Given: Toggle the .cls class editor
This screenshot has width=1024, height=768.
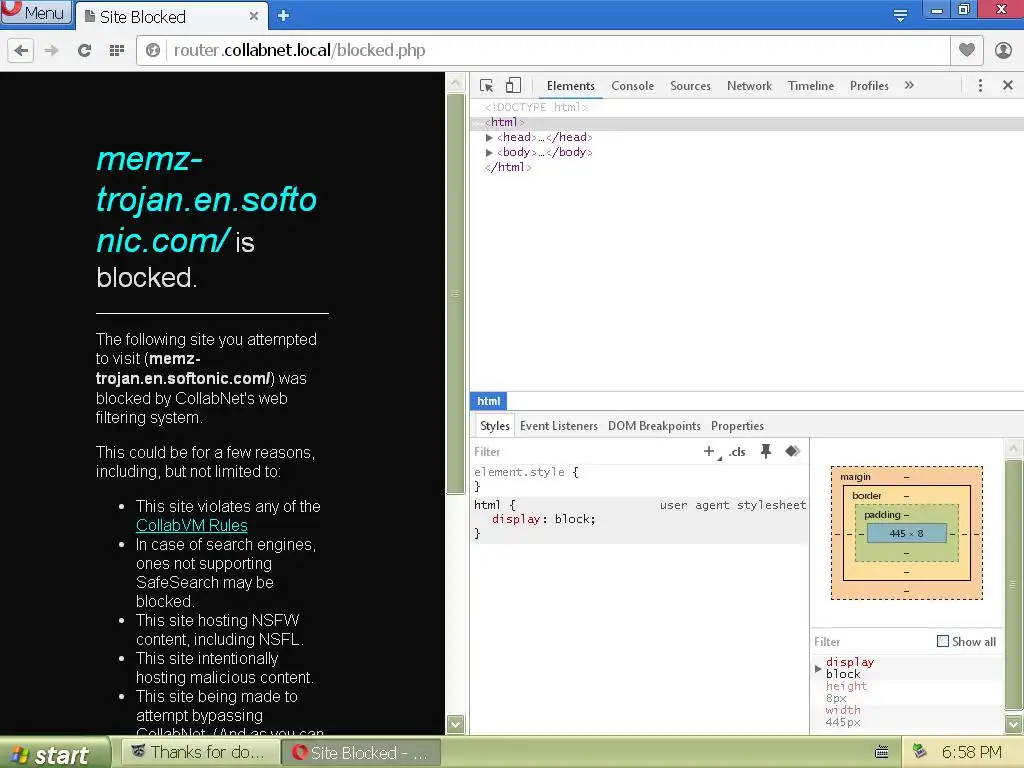Looking at the screenshot, I should (737, 452).
